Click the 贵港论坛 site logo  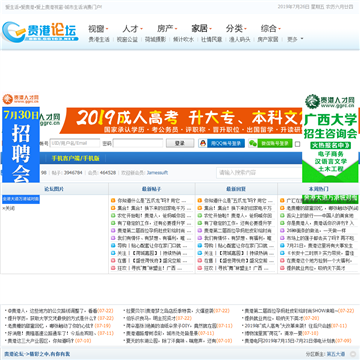click(x=40, y=32)
